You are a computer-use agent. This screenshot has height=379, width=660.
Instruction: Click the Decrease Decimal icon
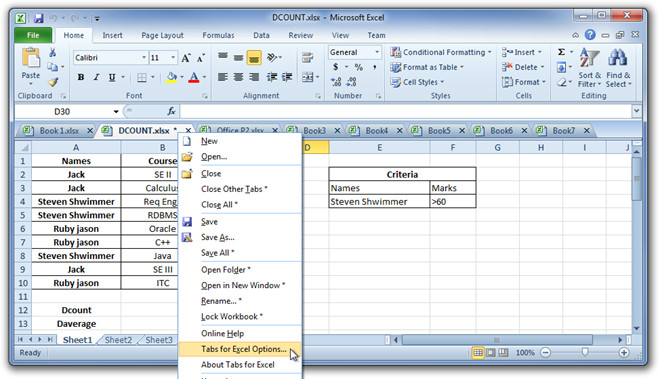click(351, 82)
